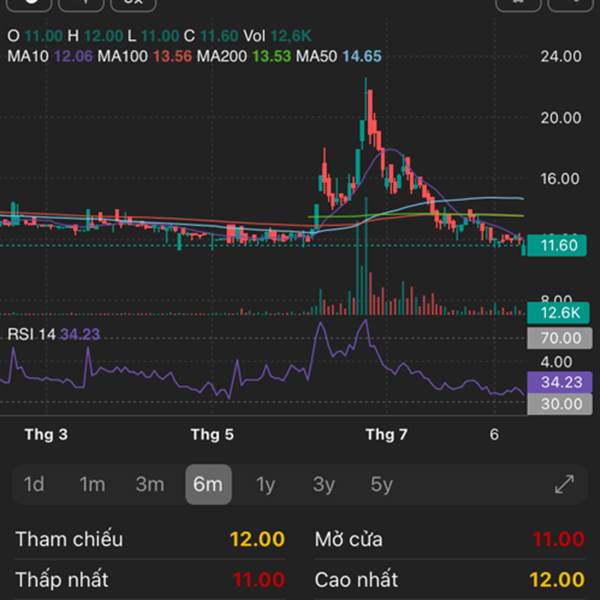Select the 1m time range
This screenshot has width=600, height=600.
click(92, 484)
